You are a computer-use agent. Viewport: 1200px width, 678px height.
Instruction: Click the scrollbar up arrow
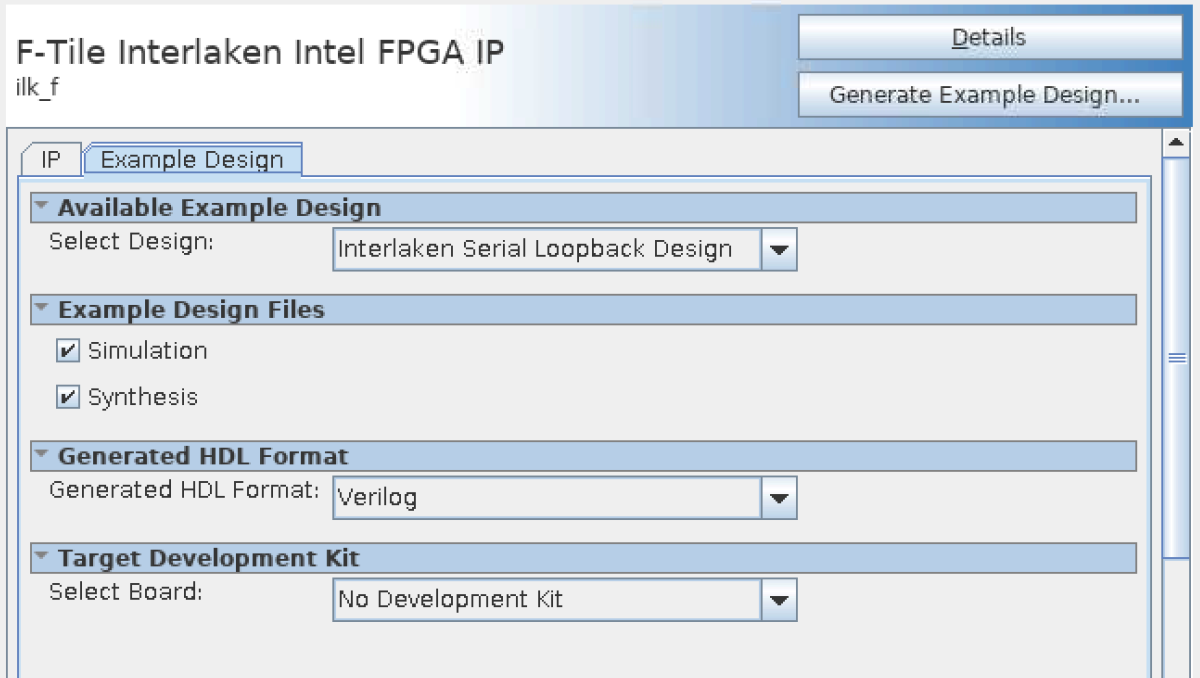(x=1176, y=143)
